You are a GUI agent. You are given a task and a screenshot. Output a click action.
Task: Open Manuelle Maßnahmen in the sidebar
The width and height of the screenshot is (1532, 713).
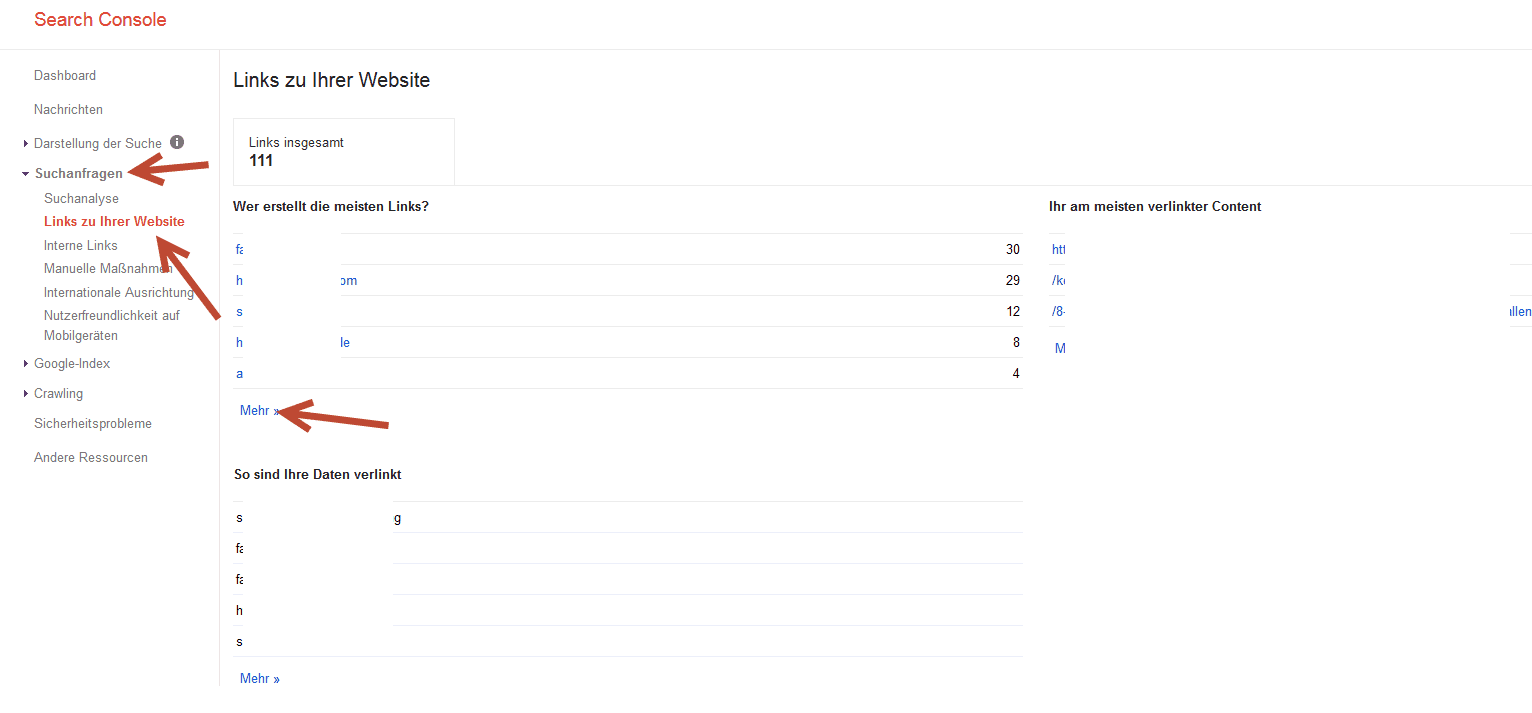(x=108, y=268)
